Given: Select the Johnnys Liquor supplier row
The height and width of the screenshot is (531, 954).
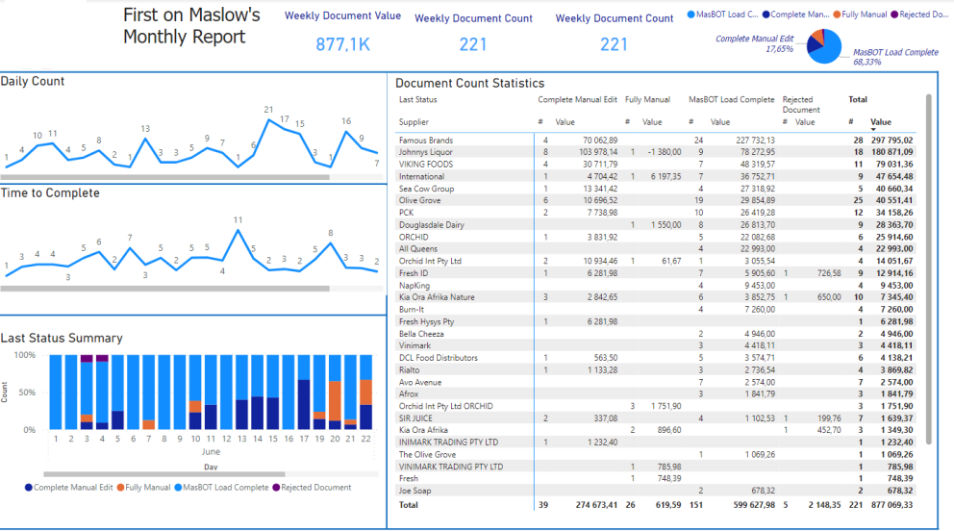Looking at the screenshot, I should (428, 152).
